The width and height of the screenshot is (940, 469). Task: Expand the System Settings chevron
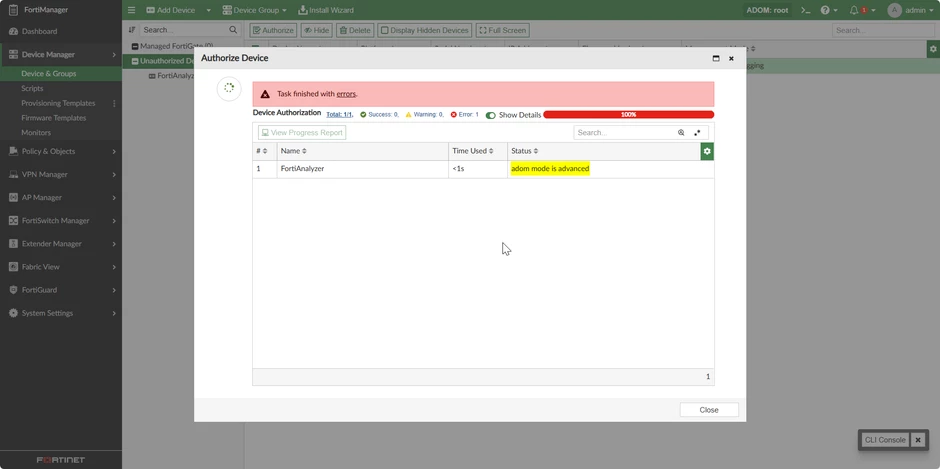coord(114,313)
